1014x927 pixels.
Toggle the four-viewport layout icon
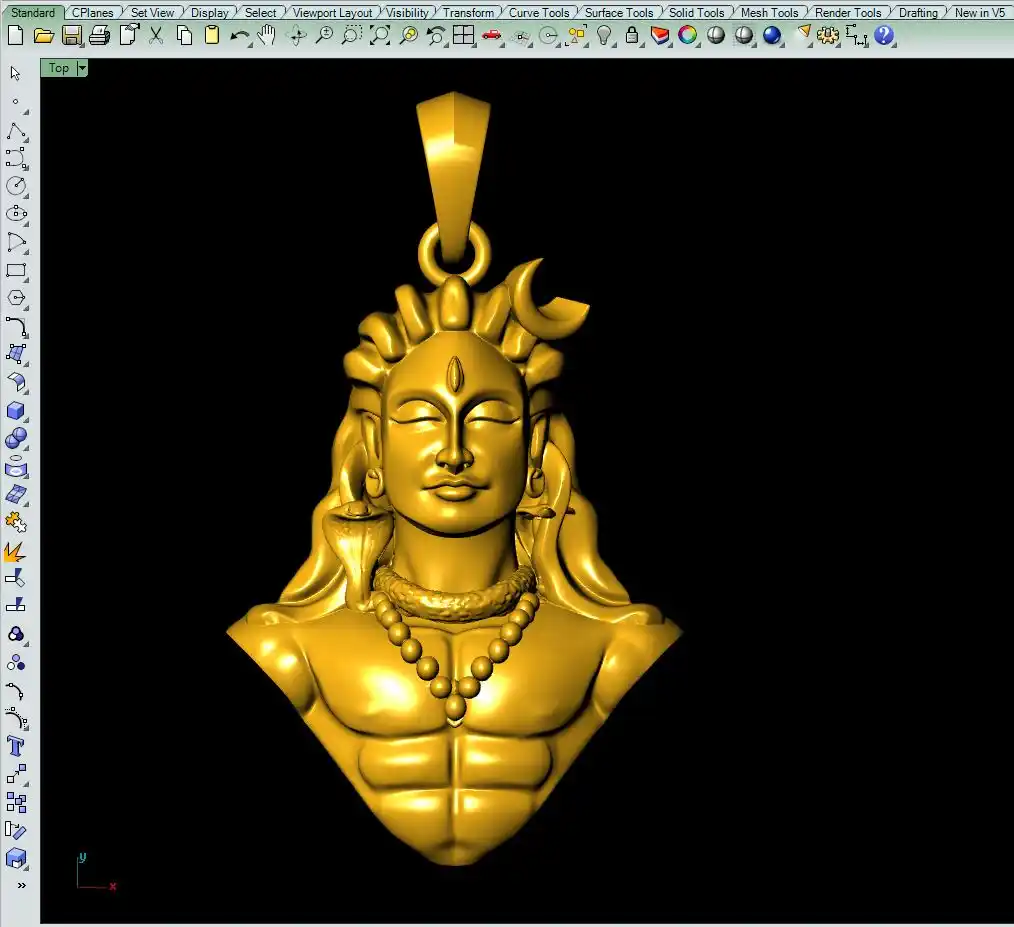[x=463, y=36]
